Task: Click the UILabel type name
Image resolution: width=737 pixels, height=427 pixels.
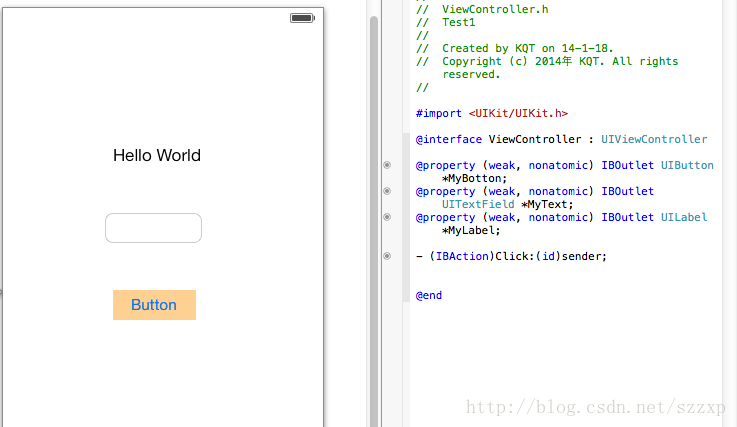Action: pyautogui.click(x=684, y=217)
